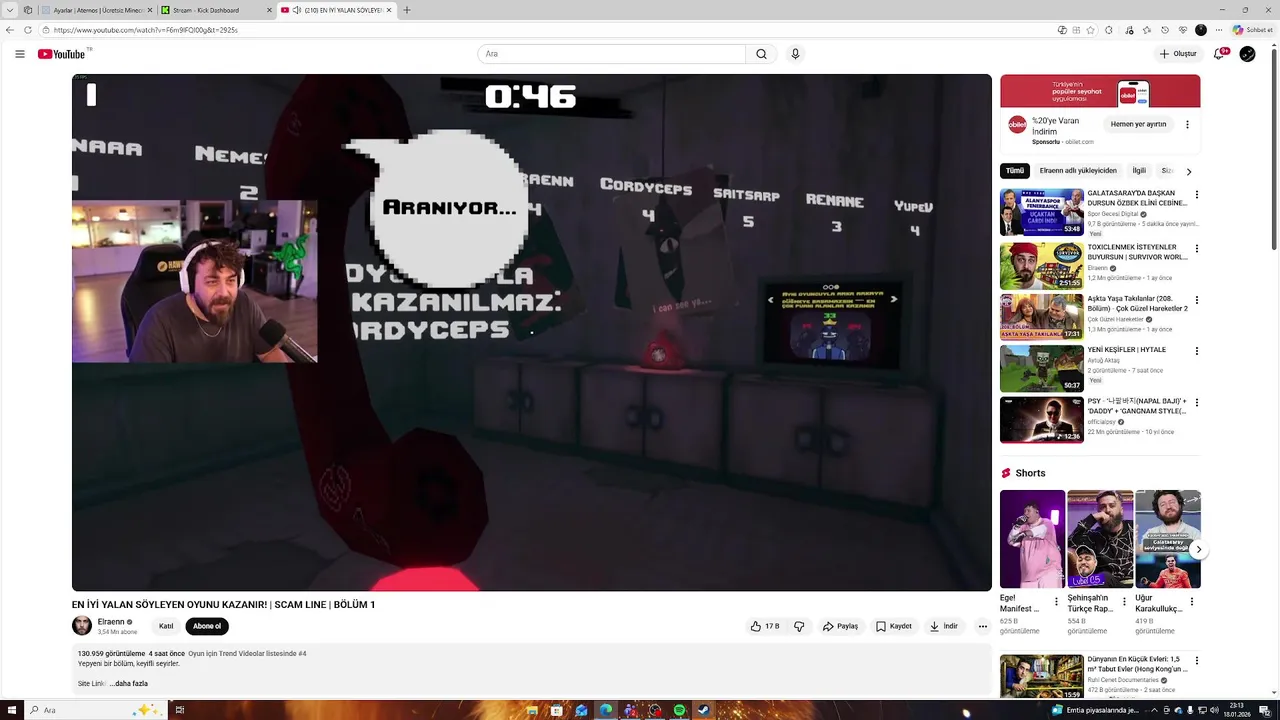This screenshot has height=720, width=1280.
Task: Click the Paylaş share button
Action: (840, 626)
